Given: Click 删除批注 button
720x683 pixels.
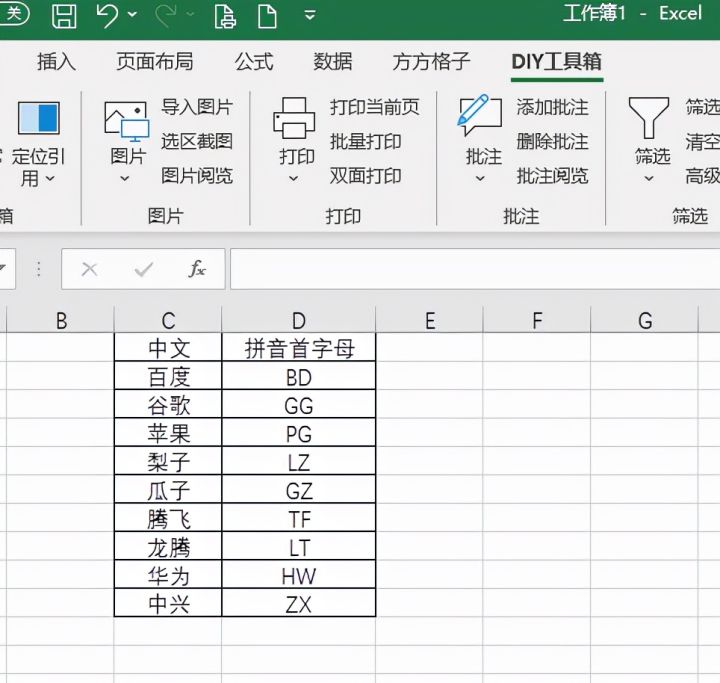Looking at the screenshot, I should pos(552,141).
